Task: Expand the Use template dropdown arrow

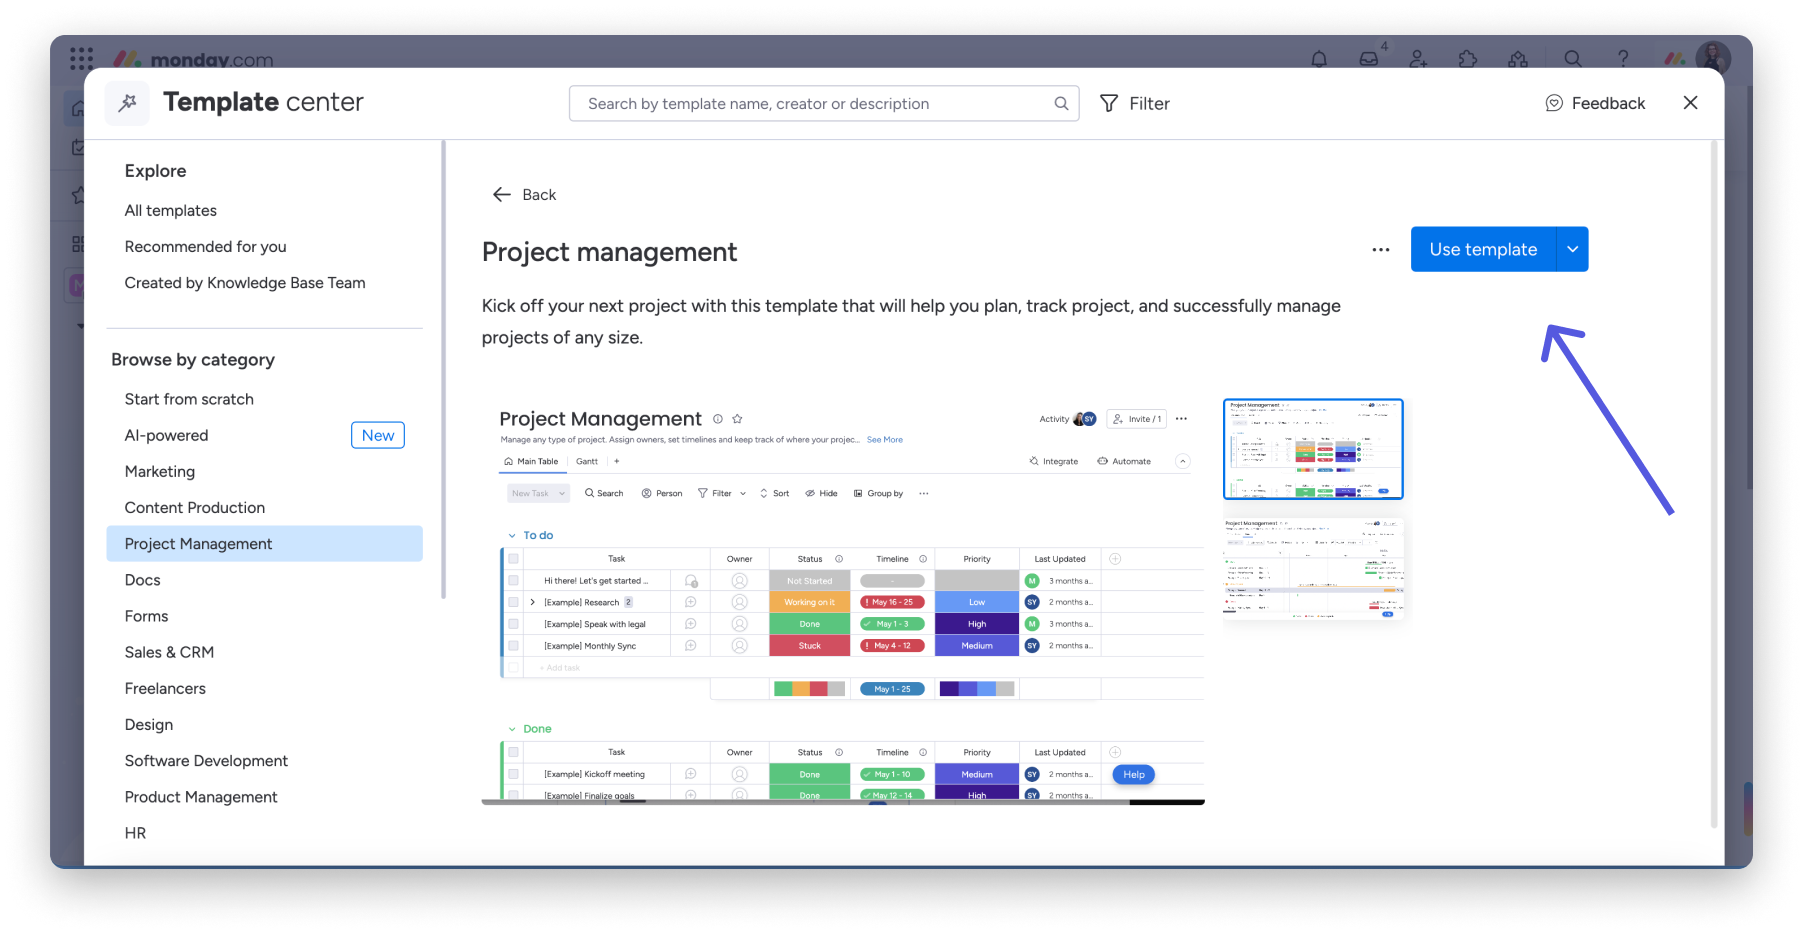Action: (1573, 250)
